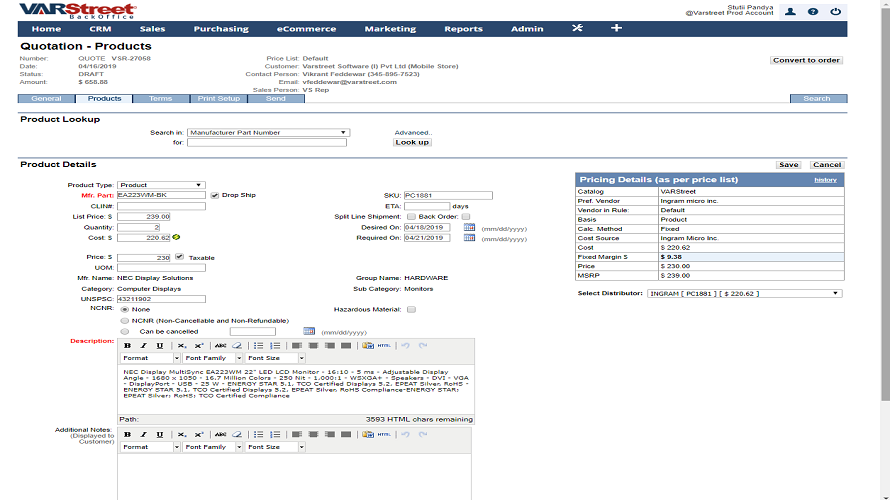Enable the Hazardous Material checkbox

[x=411, y=310]
